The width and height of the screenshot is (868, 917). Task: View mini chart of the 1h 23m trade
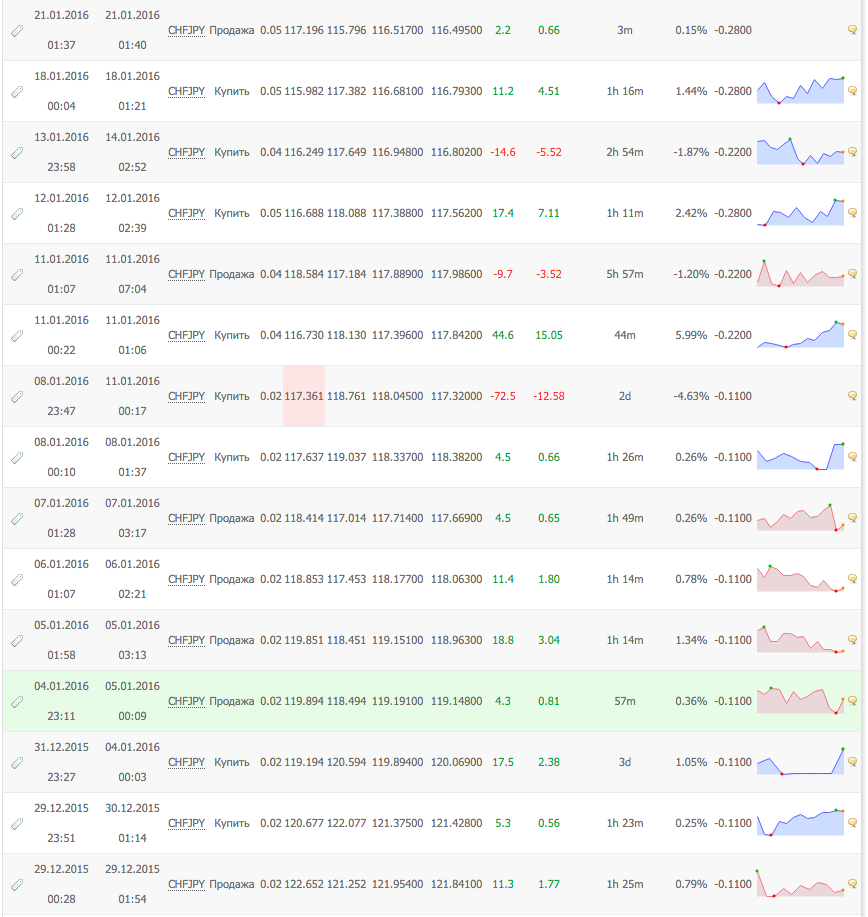[800, 822]
